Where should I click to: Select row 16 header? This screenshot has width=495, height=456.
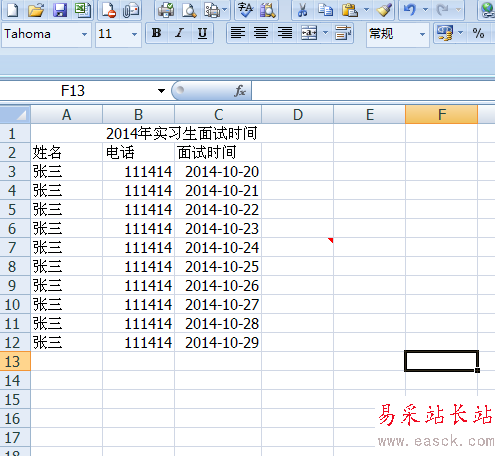pyautogui.click(x=15, y=418)
